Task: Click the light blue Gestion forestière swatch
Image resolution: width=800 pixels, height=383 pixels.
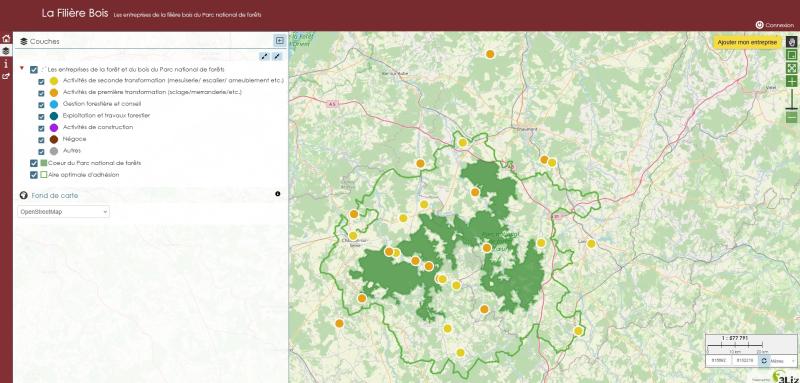Action: point(54,105)
